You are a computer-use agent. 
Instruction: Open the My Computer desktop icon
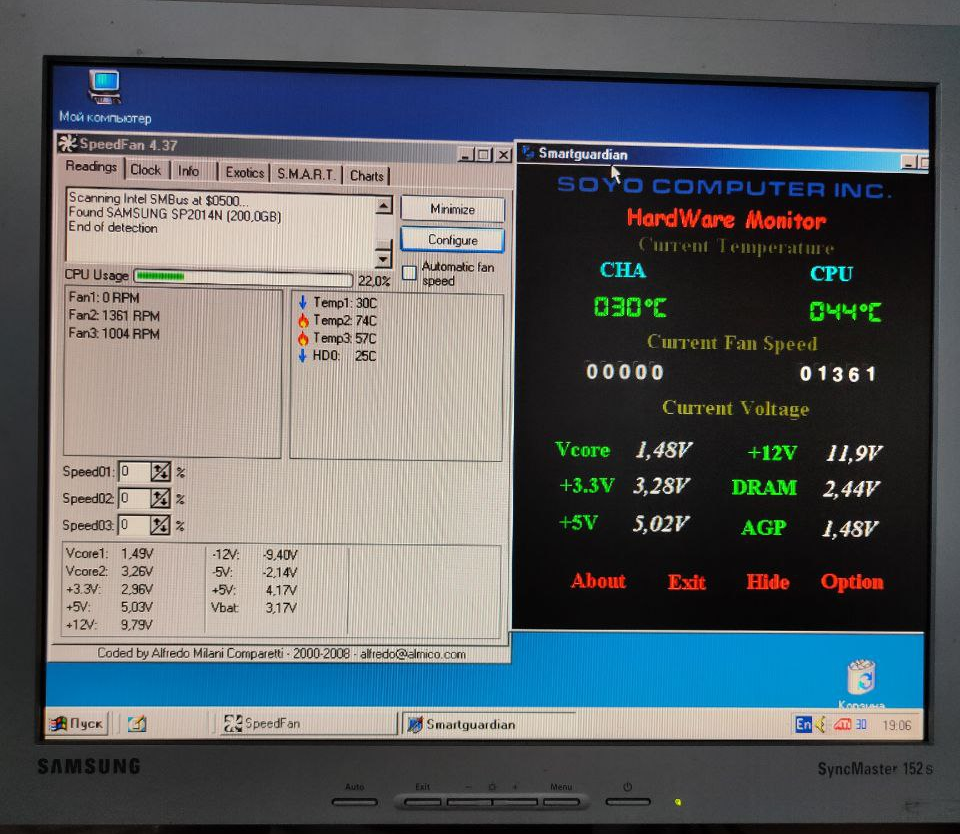tap(105, 88)
